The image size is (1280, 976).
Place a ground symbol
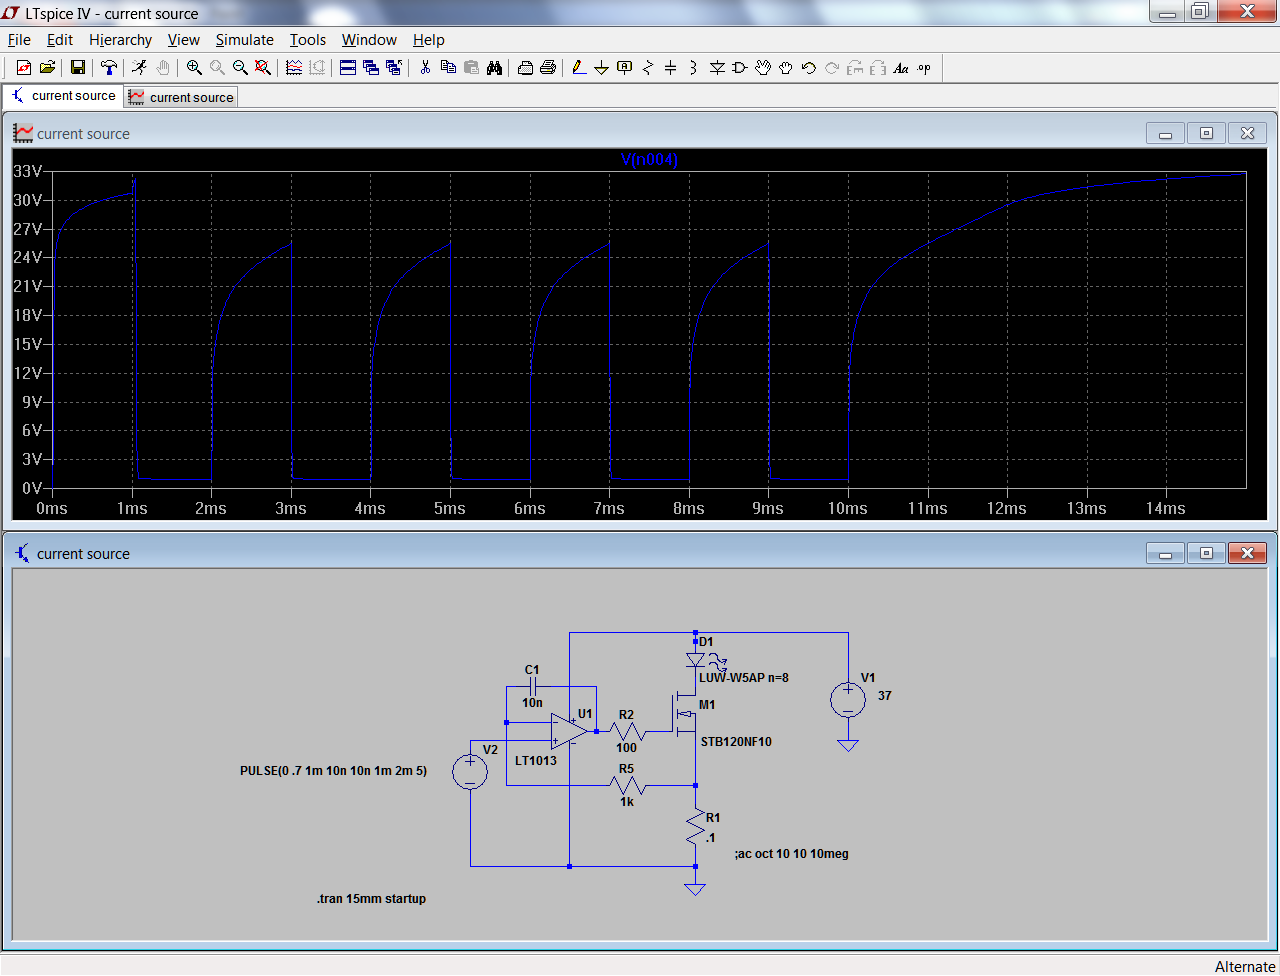601,68
